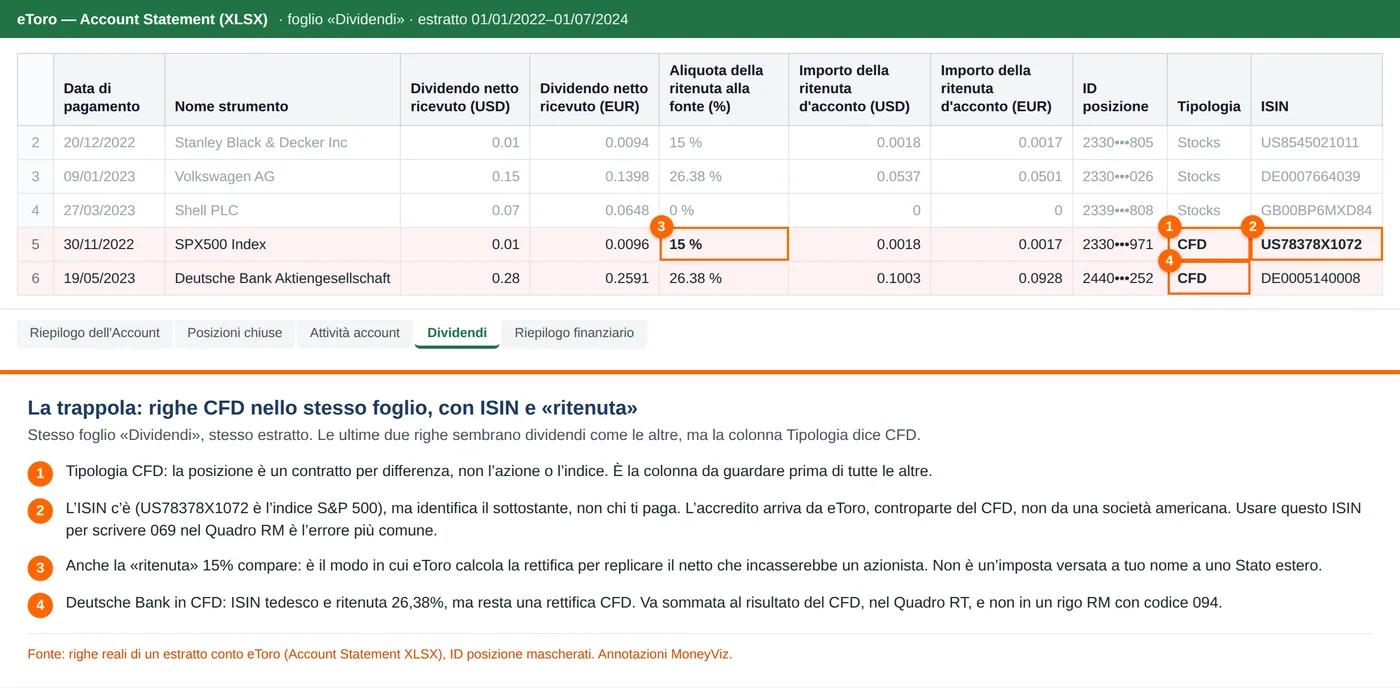Select row number 6 header
The height and width of the screenshot is (688, 1400).
click(36, 279)
